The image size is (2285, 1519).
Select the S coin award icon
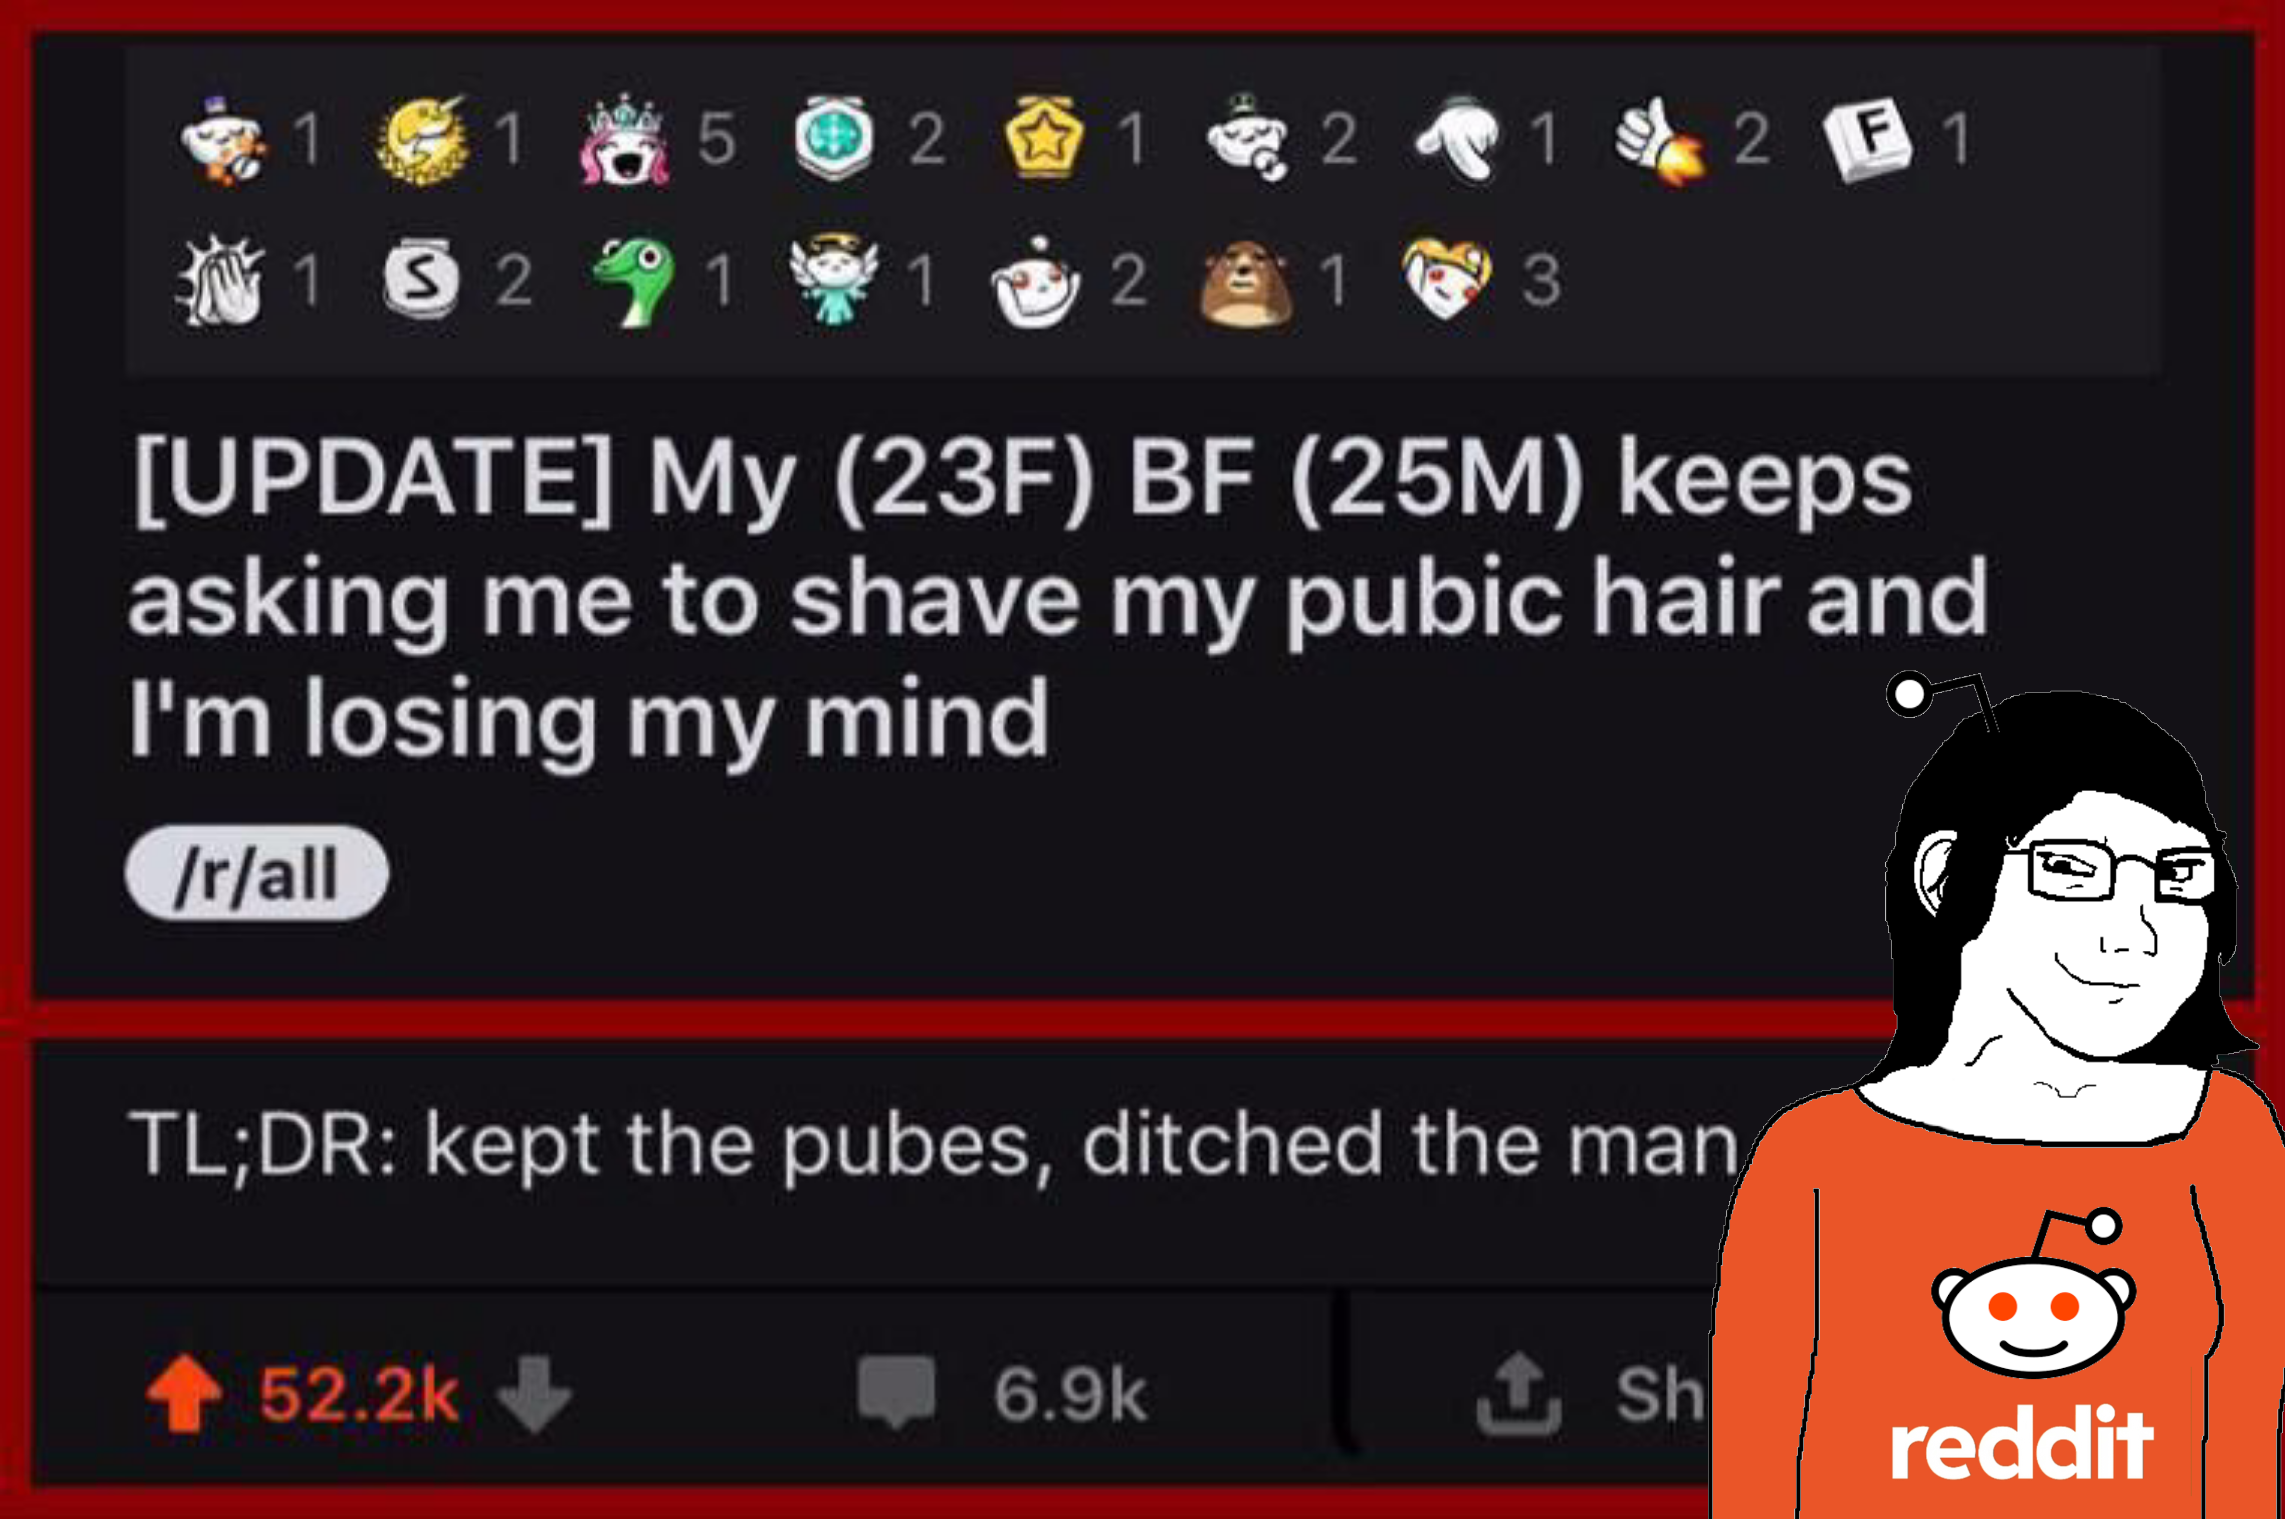click(x=422, y=278)
